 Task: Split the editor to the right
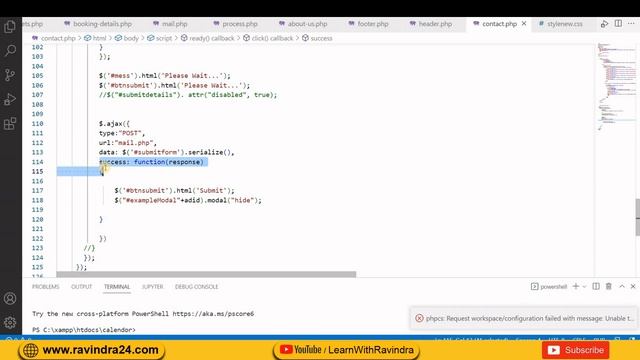pyautogui.click(x=618, y=24)
